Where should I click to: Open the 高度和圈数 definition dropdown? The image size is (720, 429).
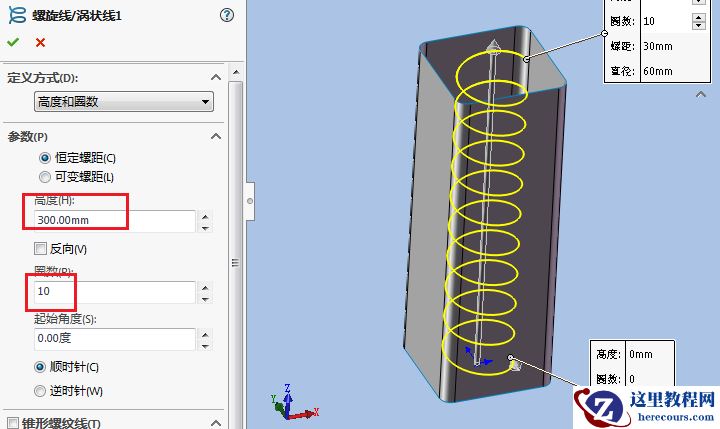coord(124,102)
